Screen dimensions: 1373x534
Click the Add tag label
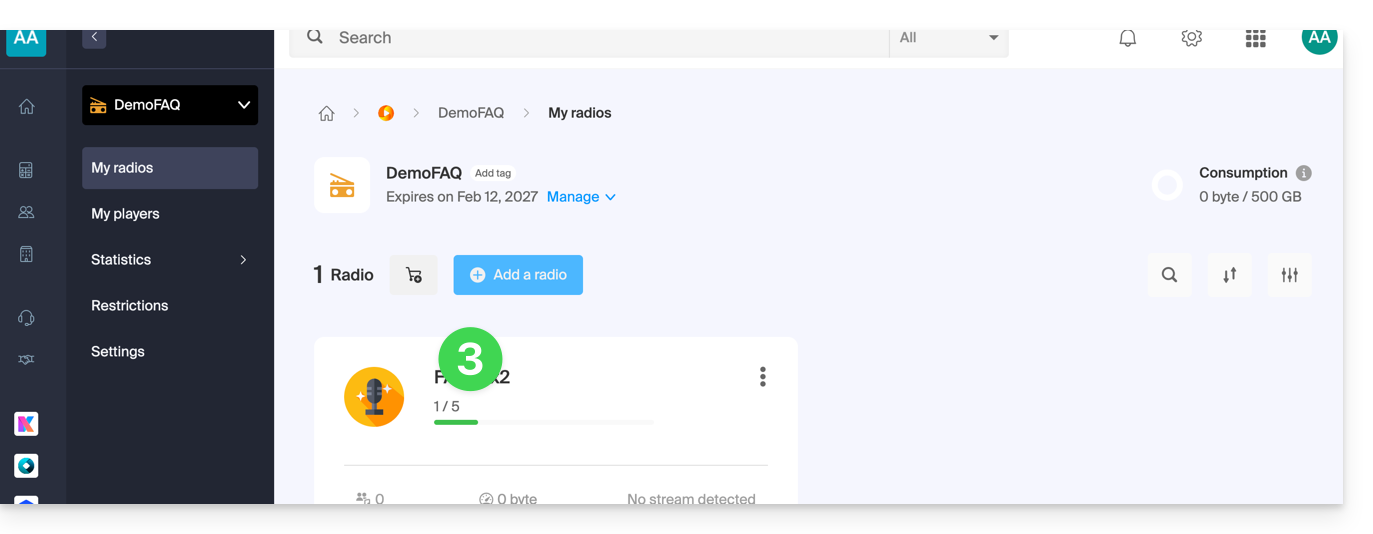tap(493, 173)
